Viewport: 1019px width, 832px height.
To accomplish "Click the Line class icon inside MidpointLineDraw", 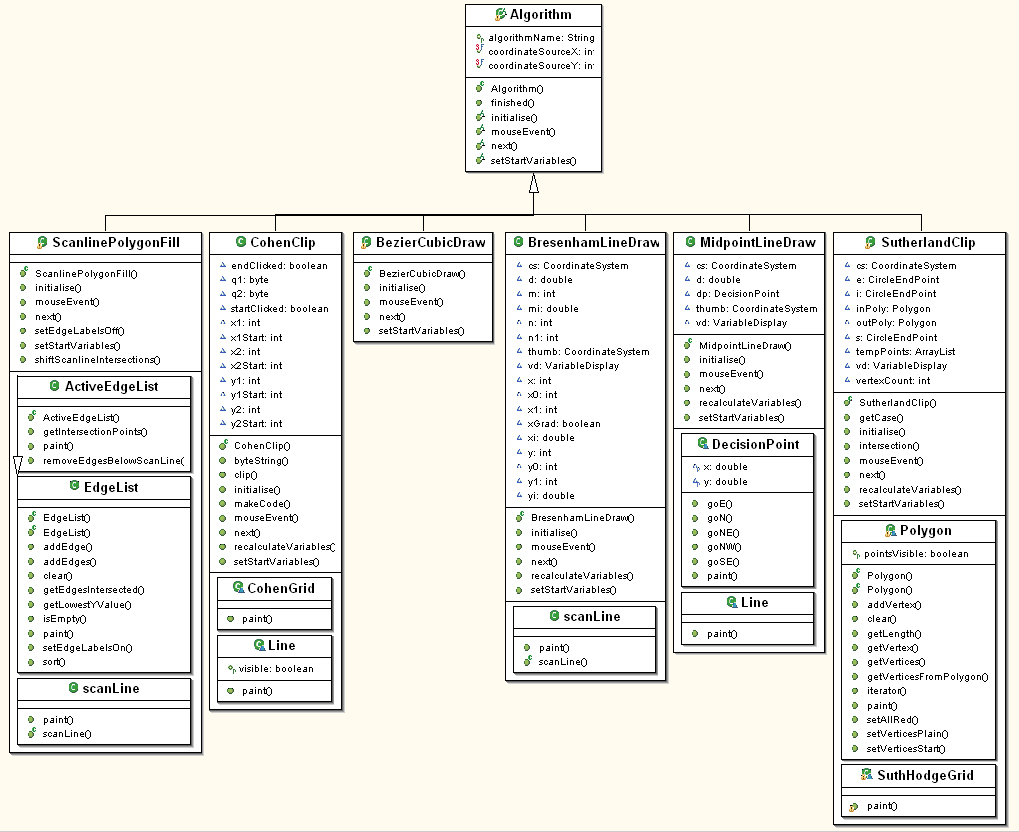I will point(732,603).
